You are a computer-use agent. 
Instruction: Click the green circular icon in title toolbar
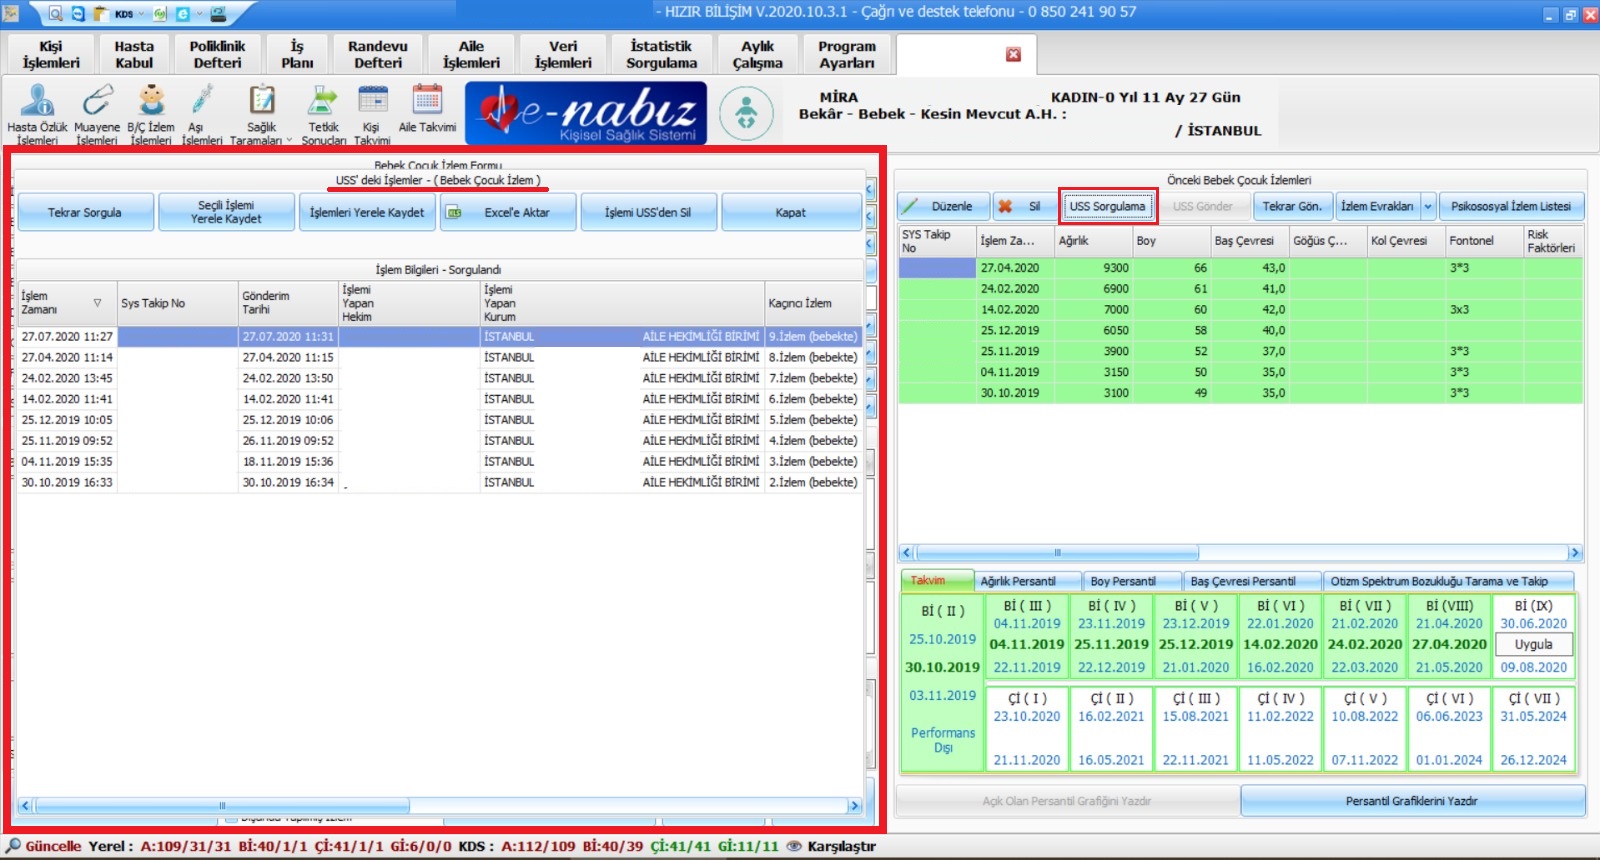click(159, 14)
